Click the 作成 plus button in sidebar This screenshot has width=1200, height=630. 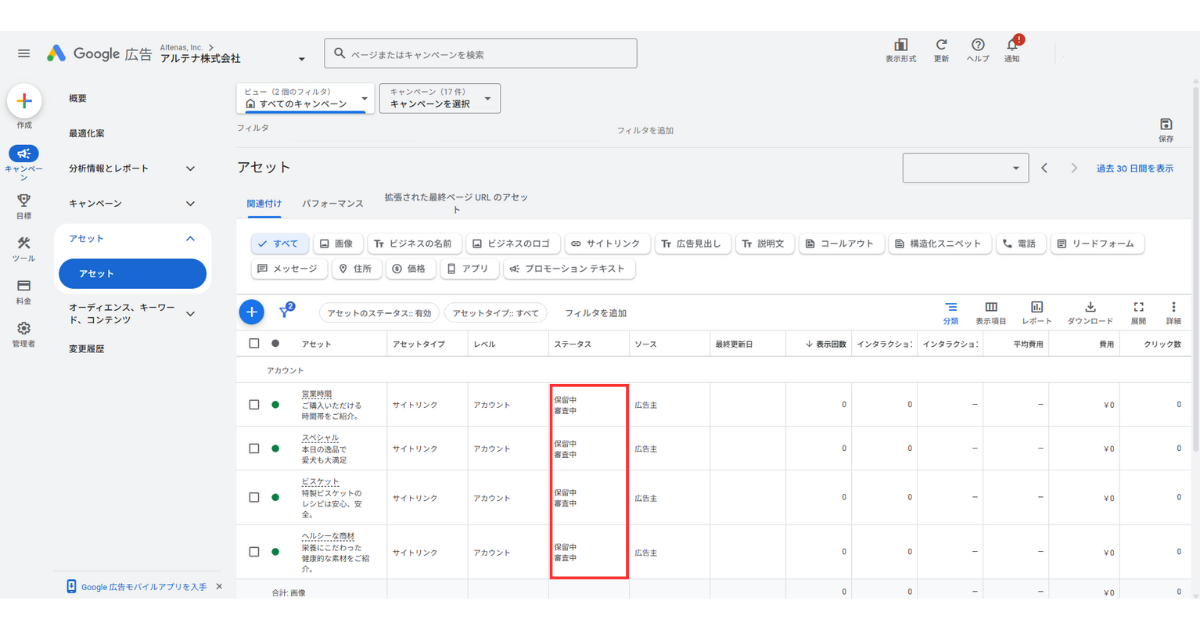click(x=24, y=101)
